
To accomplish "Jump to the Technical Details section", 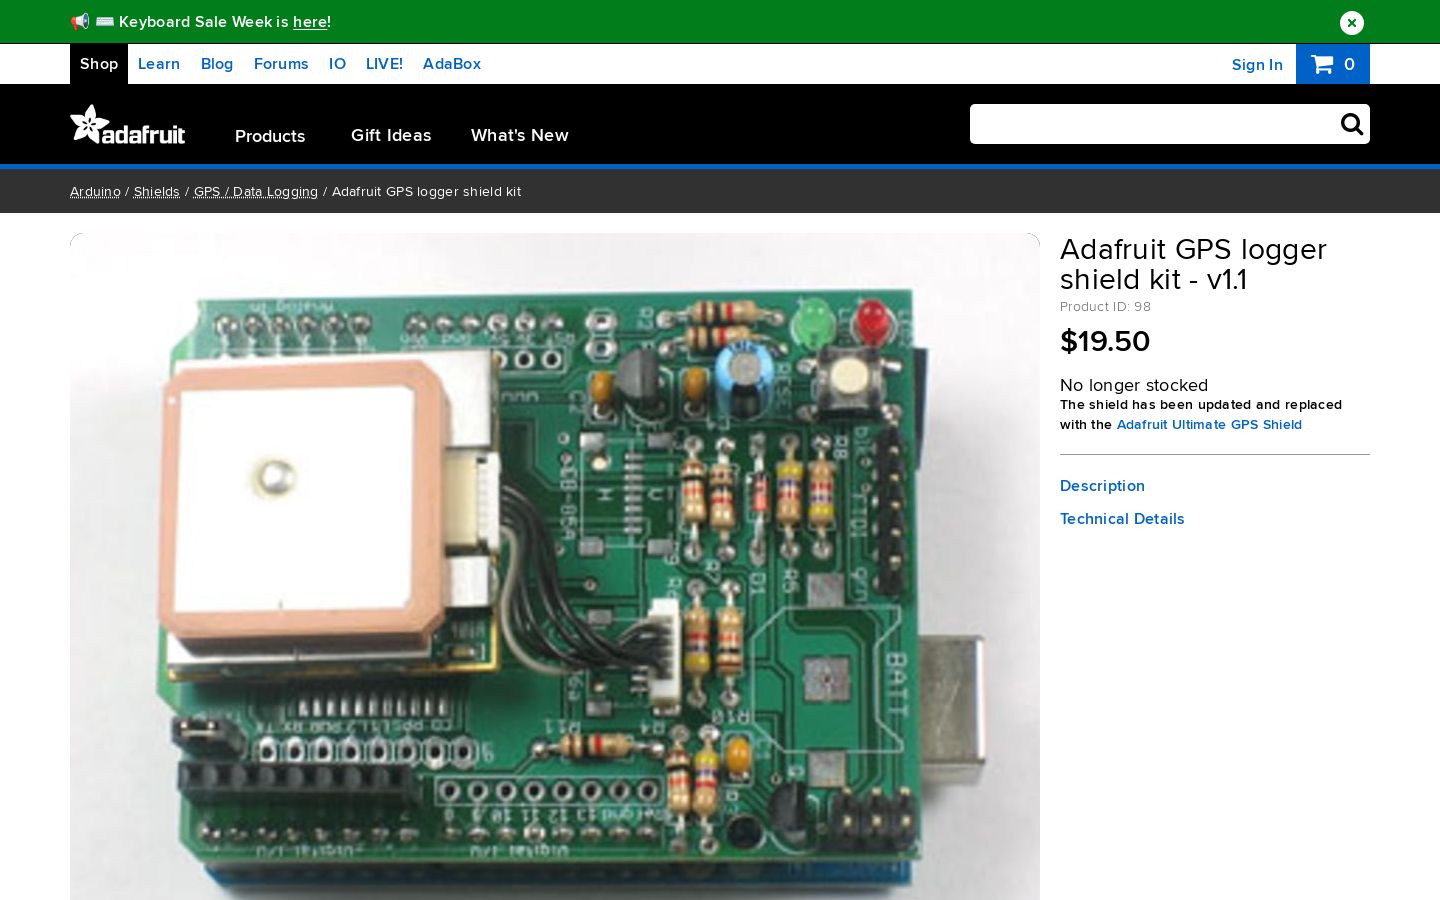I will click(x=1122, y=519).
